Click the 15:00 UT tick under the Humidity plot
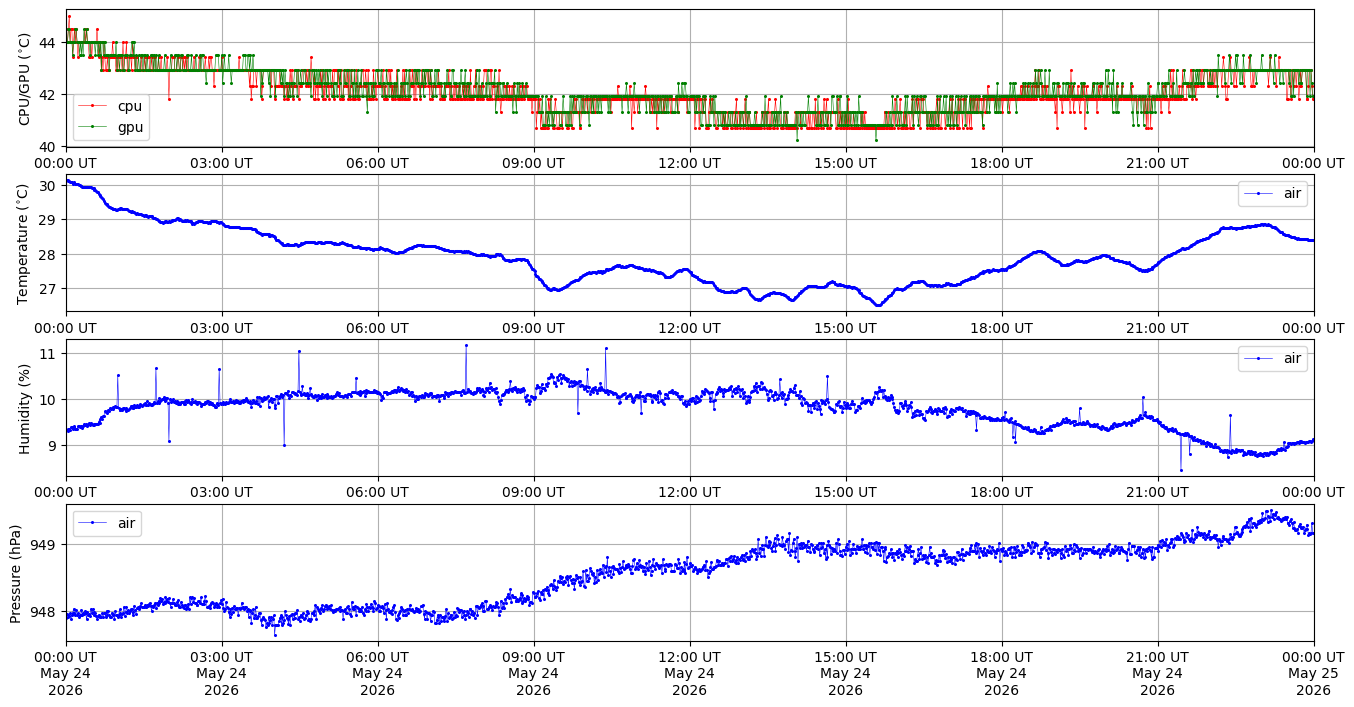 [845, 492]
